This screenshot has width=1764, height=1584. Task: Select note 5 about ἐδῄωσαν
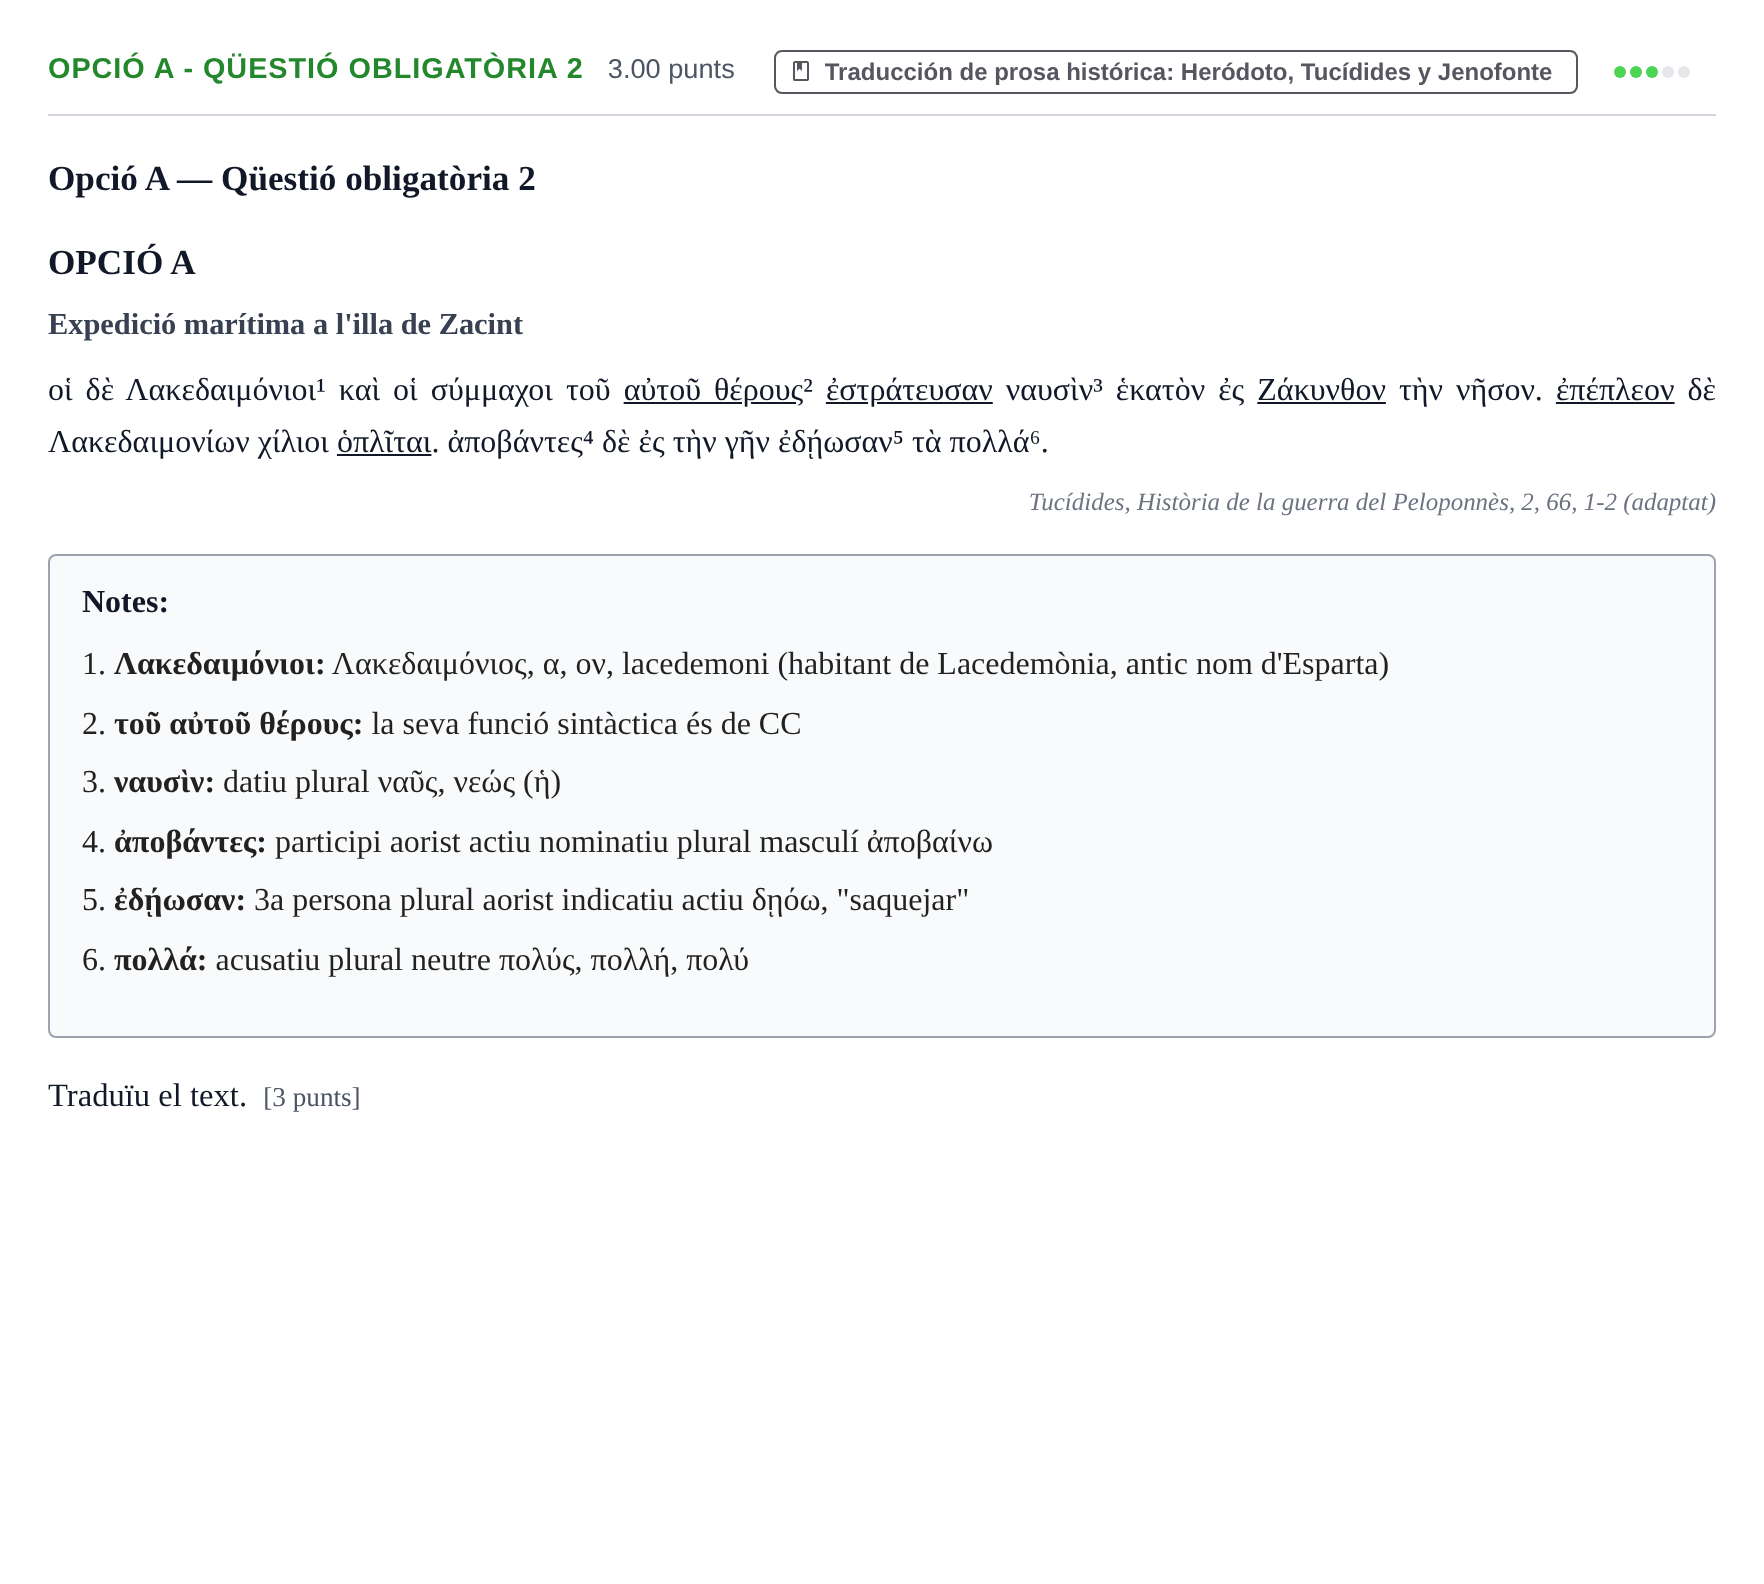tap(525, 900)
